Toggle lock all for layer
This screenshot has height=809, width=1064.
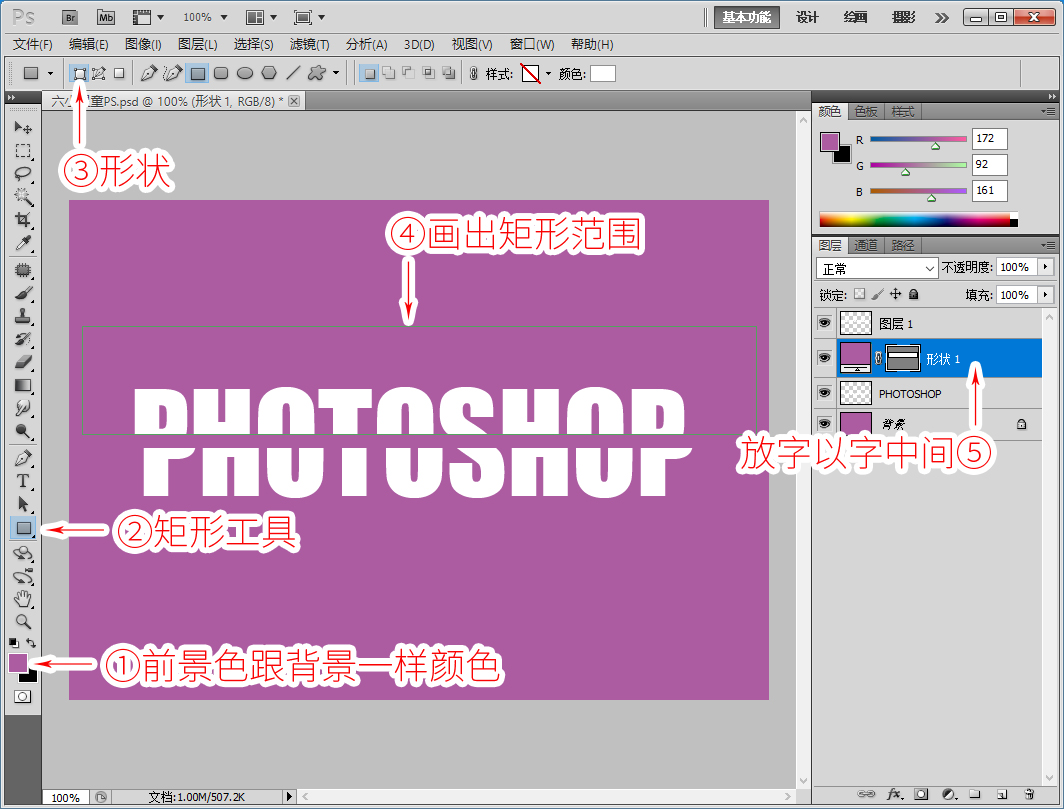click(x=914, y=294)
